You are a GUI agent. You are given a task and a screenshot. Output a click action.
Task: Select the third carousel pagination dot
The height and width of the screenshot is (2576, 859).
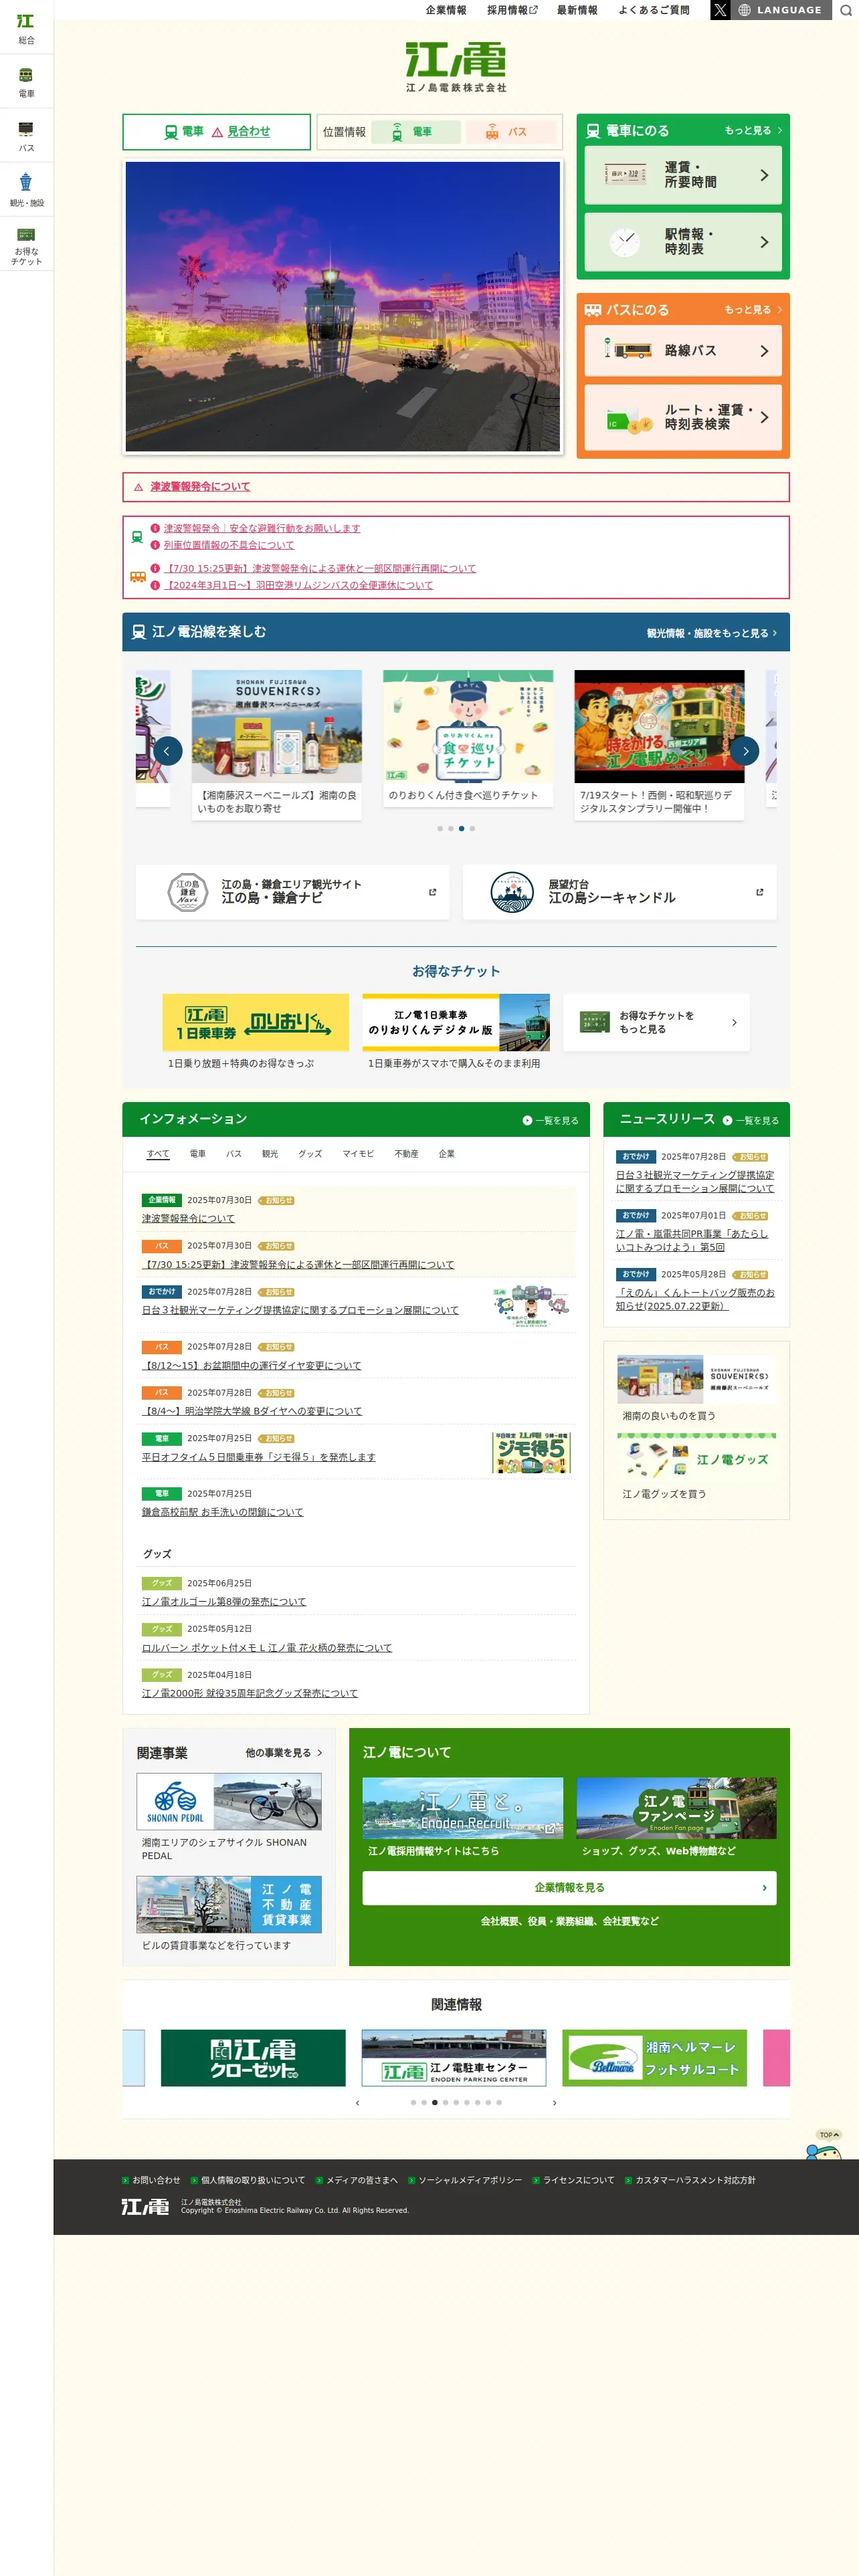pos(461,828)
